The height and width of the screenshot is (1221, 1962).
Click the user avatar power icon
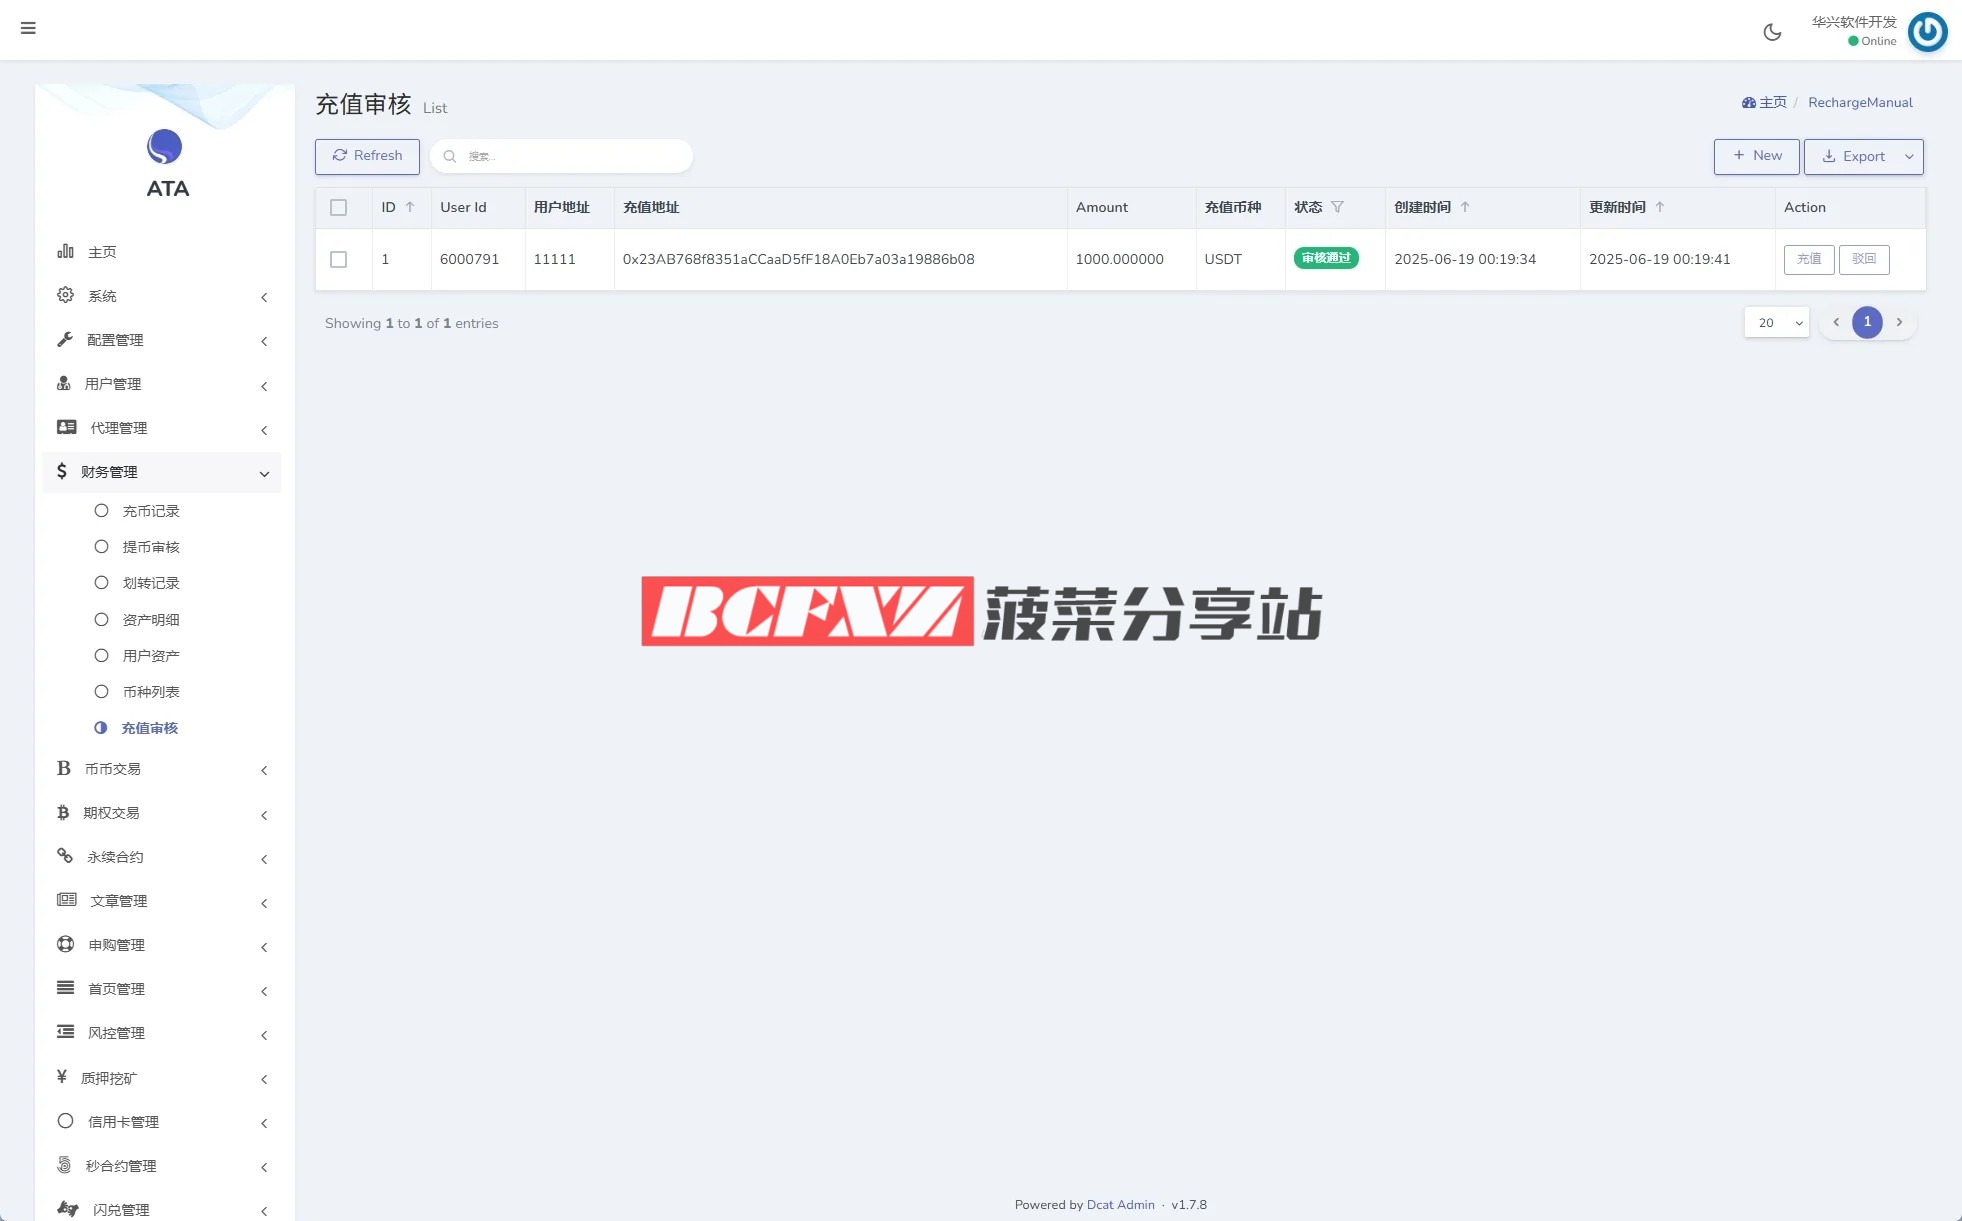tap(1927, 32)
